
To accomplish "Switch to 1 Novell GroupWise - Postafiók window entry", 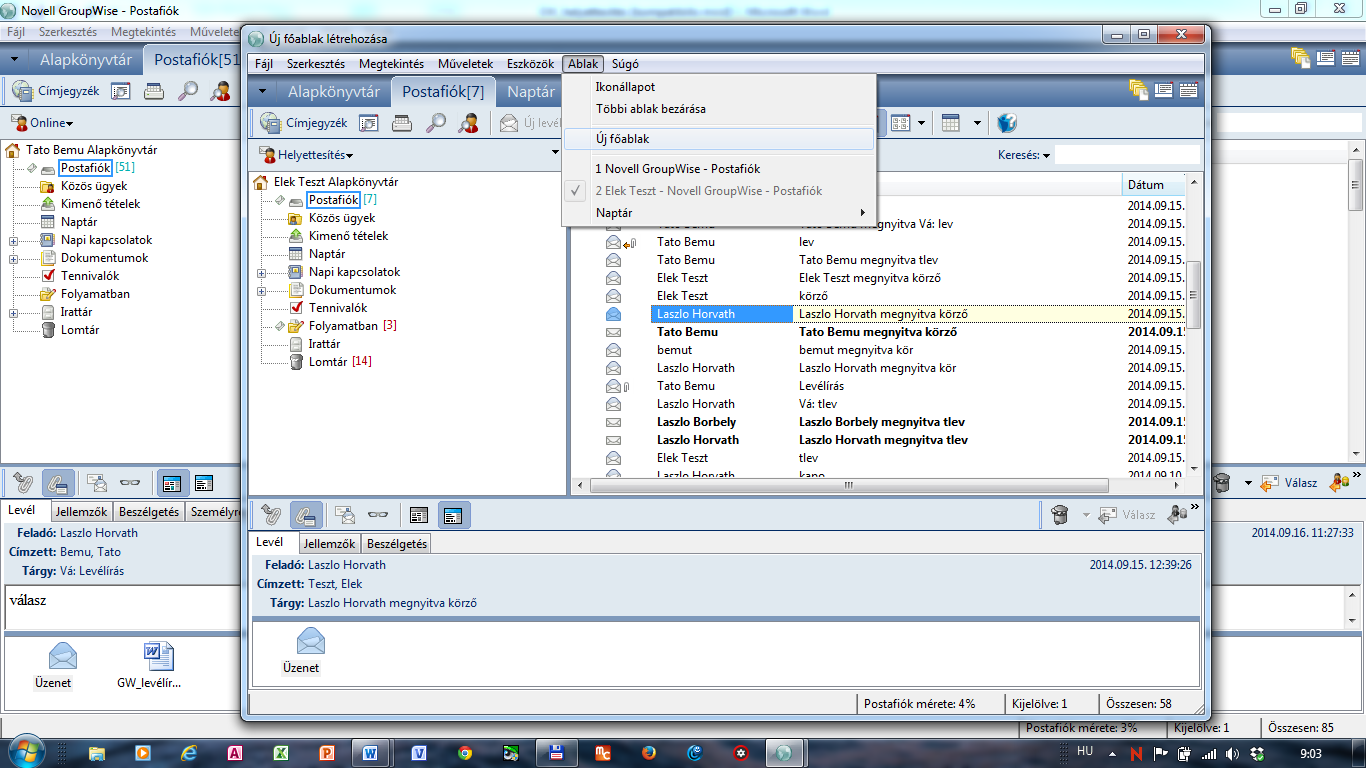I will point(719,169).
